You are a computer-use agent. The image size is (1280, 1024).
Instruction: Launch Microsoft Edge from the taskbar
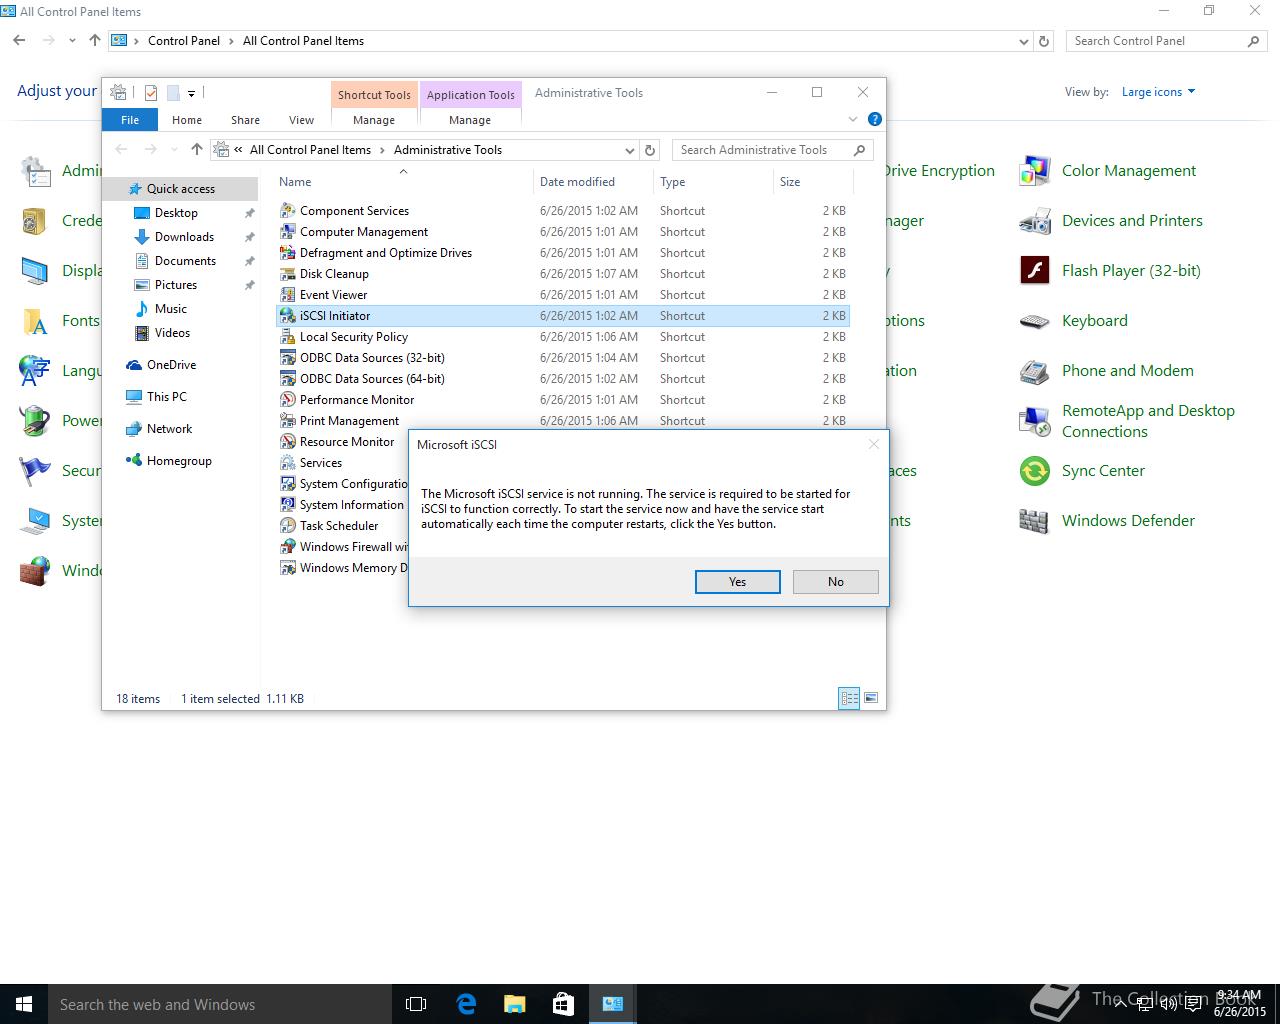[x=465, y=1004]
